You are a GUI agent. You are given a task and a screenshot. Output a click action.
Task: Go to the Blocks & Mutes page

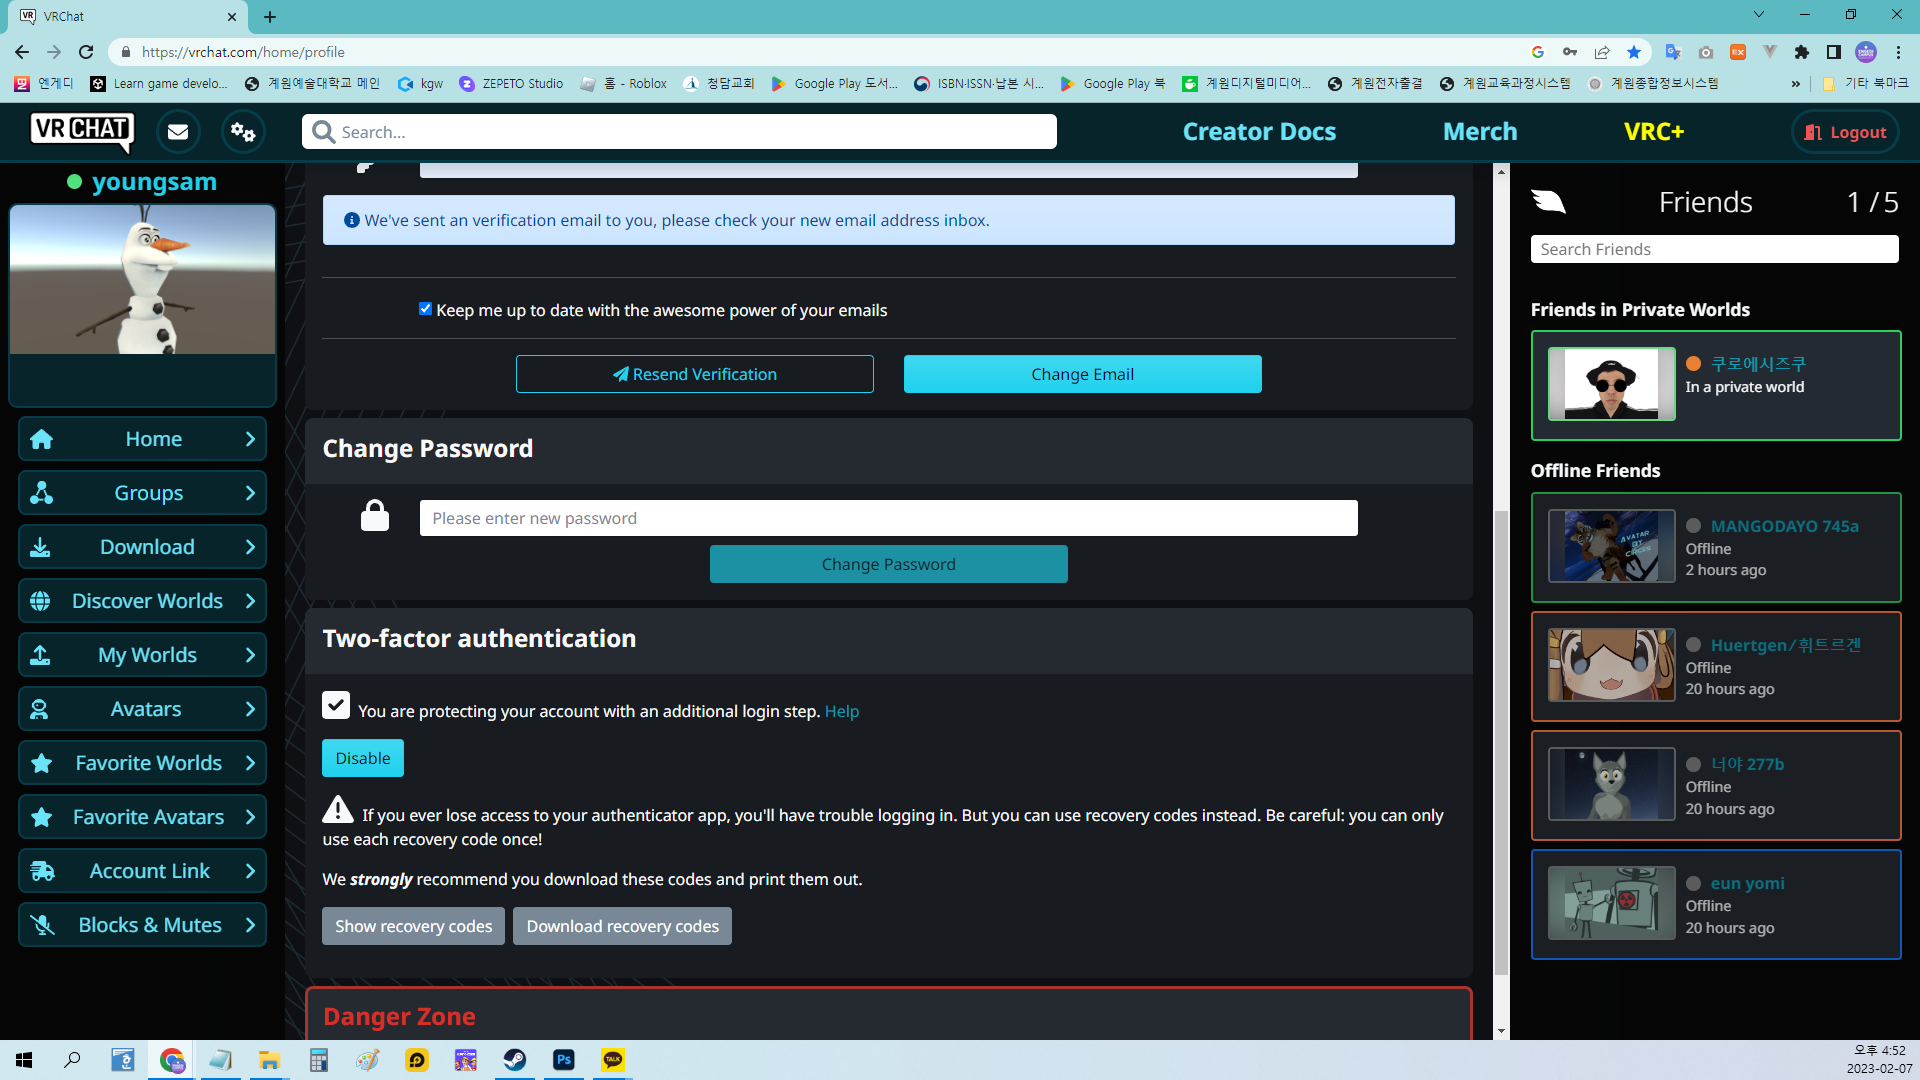point(142,925)
